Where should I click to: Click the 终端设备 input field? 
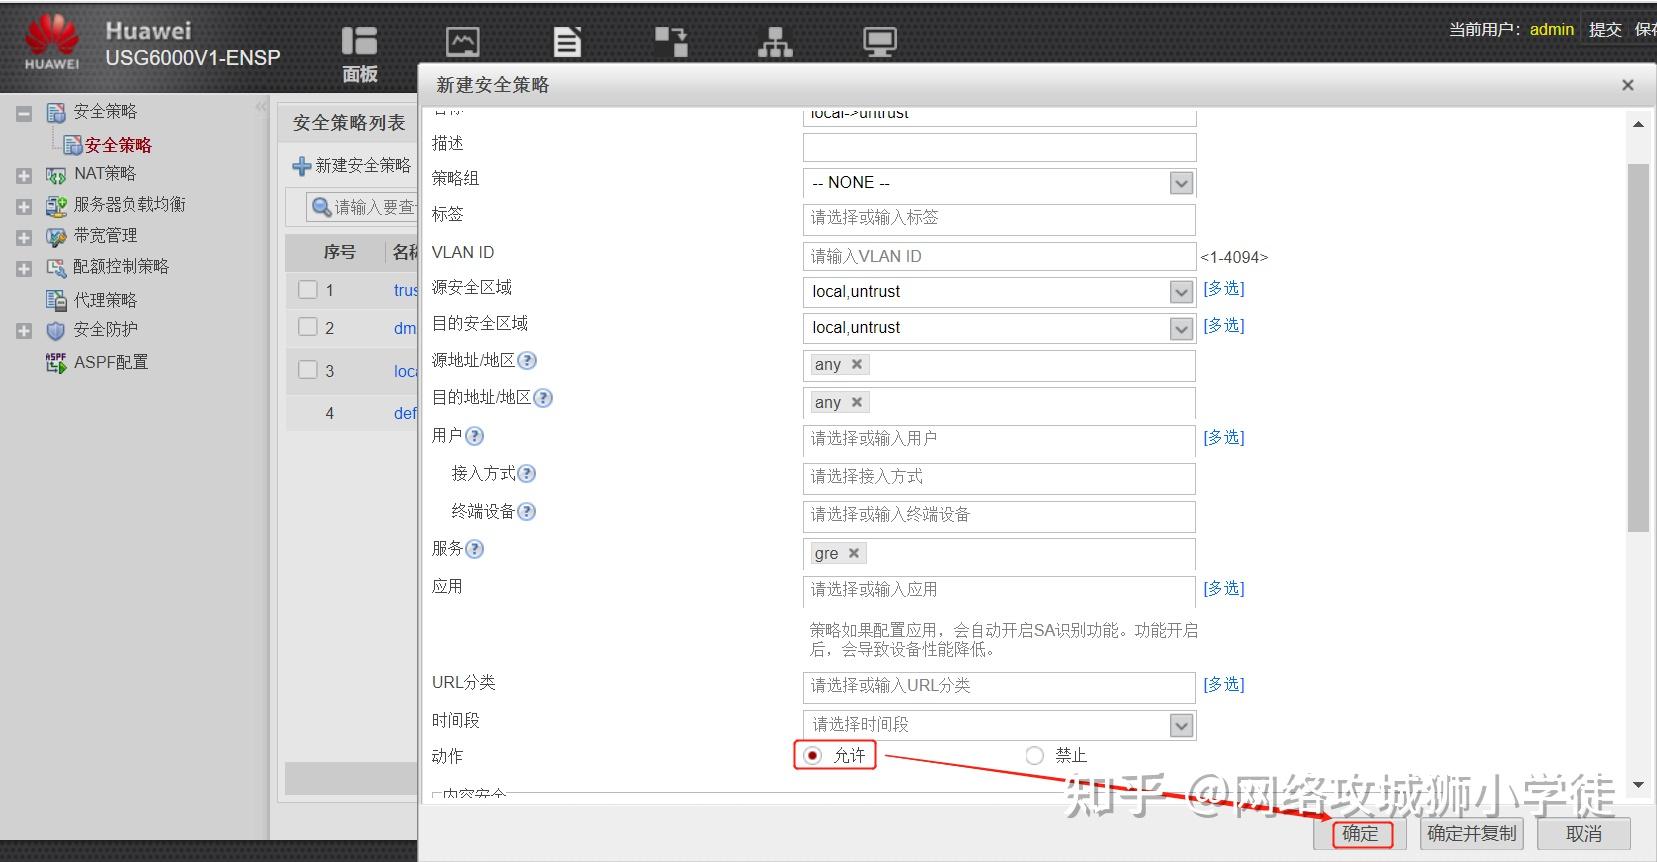click(x=999, y=515)
